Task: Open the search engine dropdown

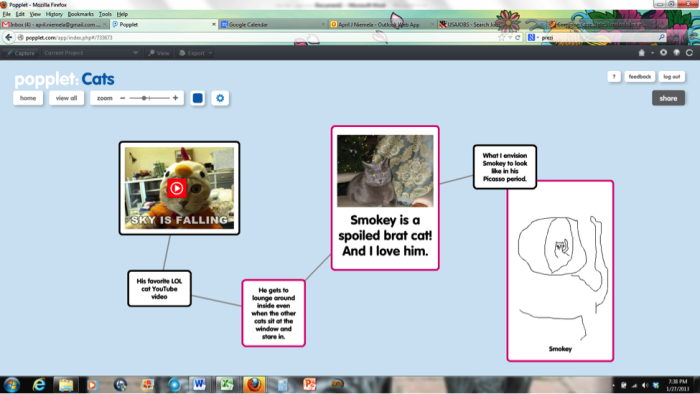Action: (x=533, y=38)
